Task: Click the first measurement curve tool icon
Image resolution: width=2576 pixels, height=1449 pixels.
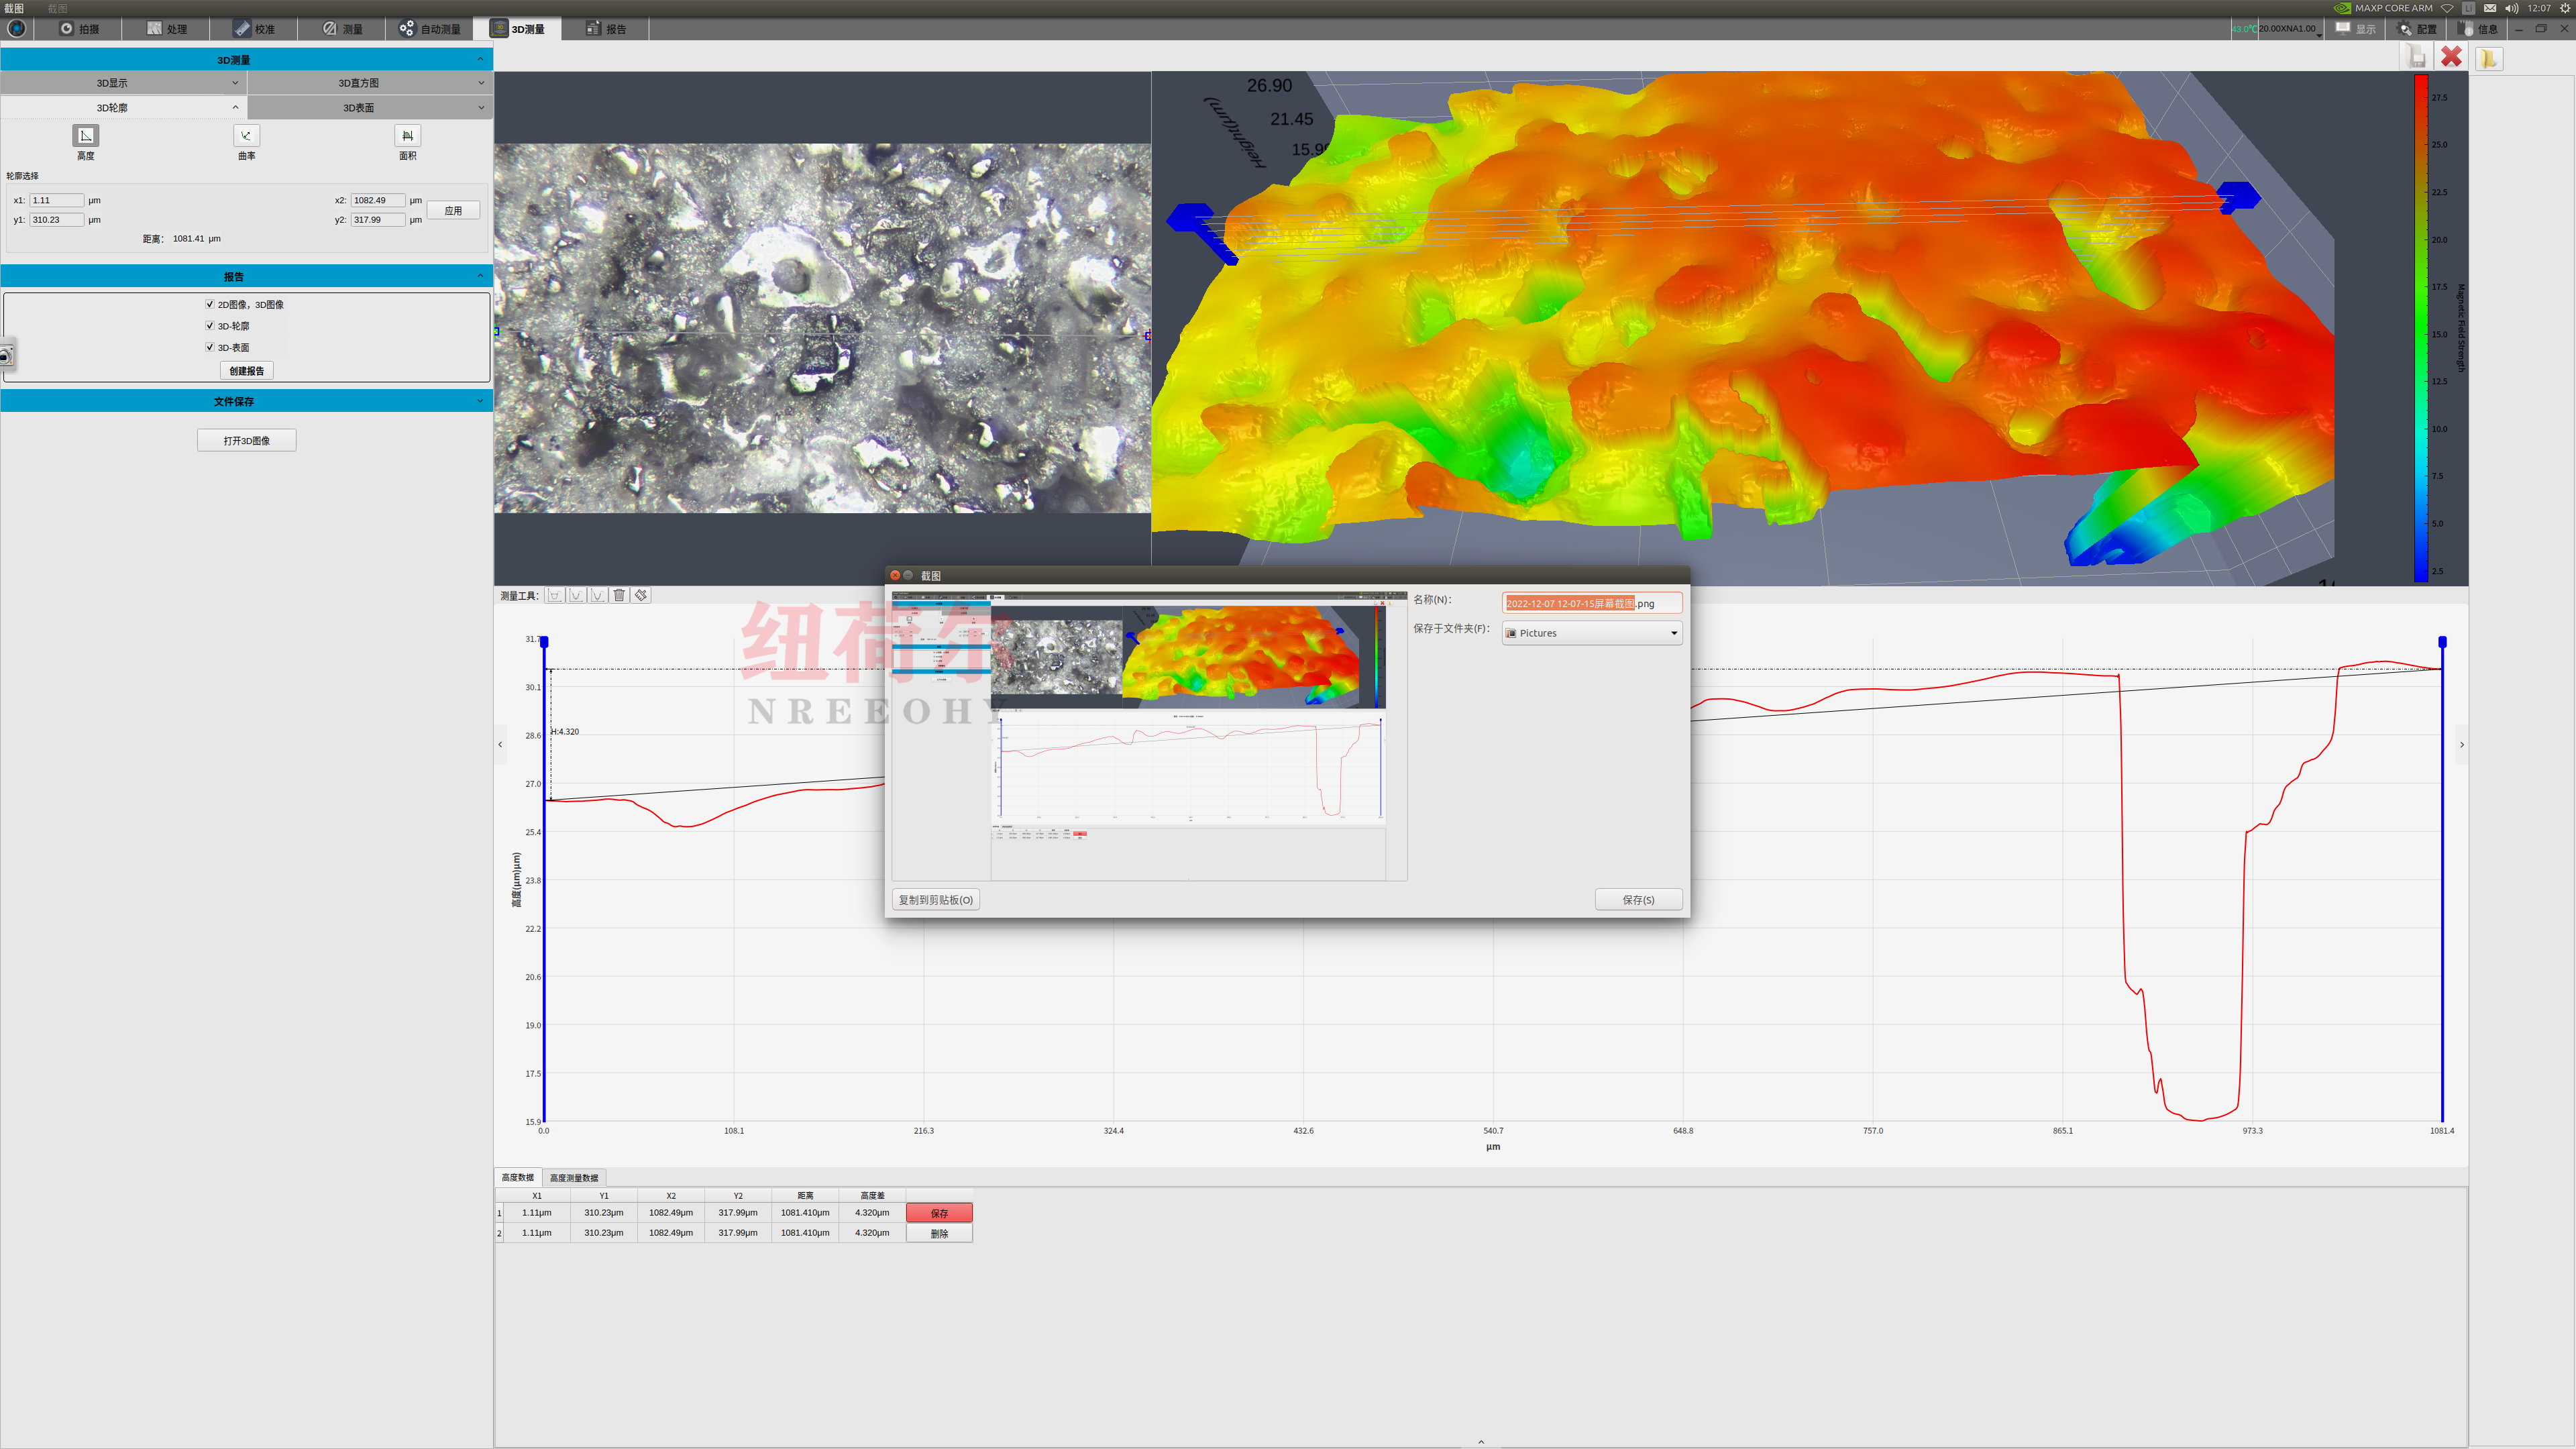Action: (555, 595)
